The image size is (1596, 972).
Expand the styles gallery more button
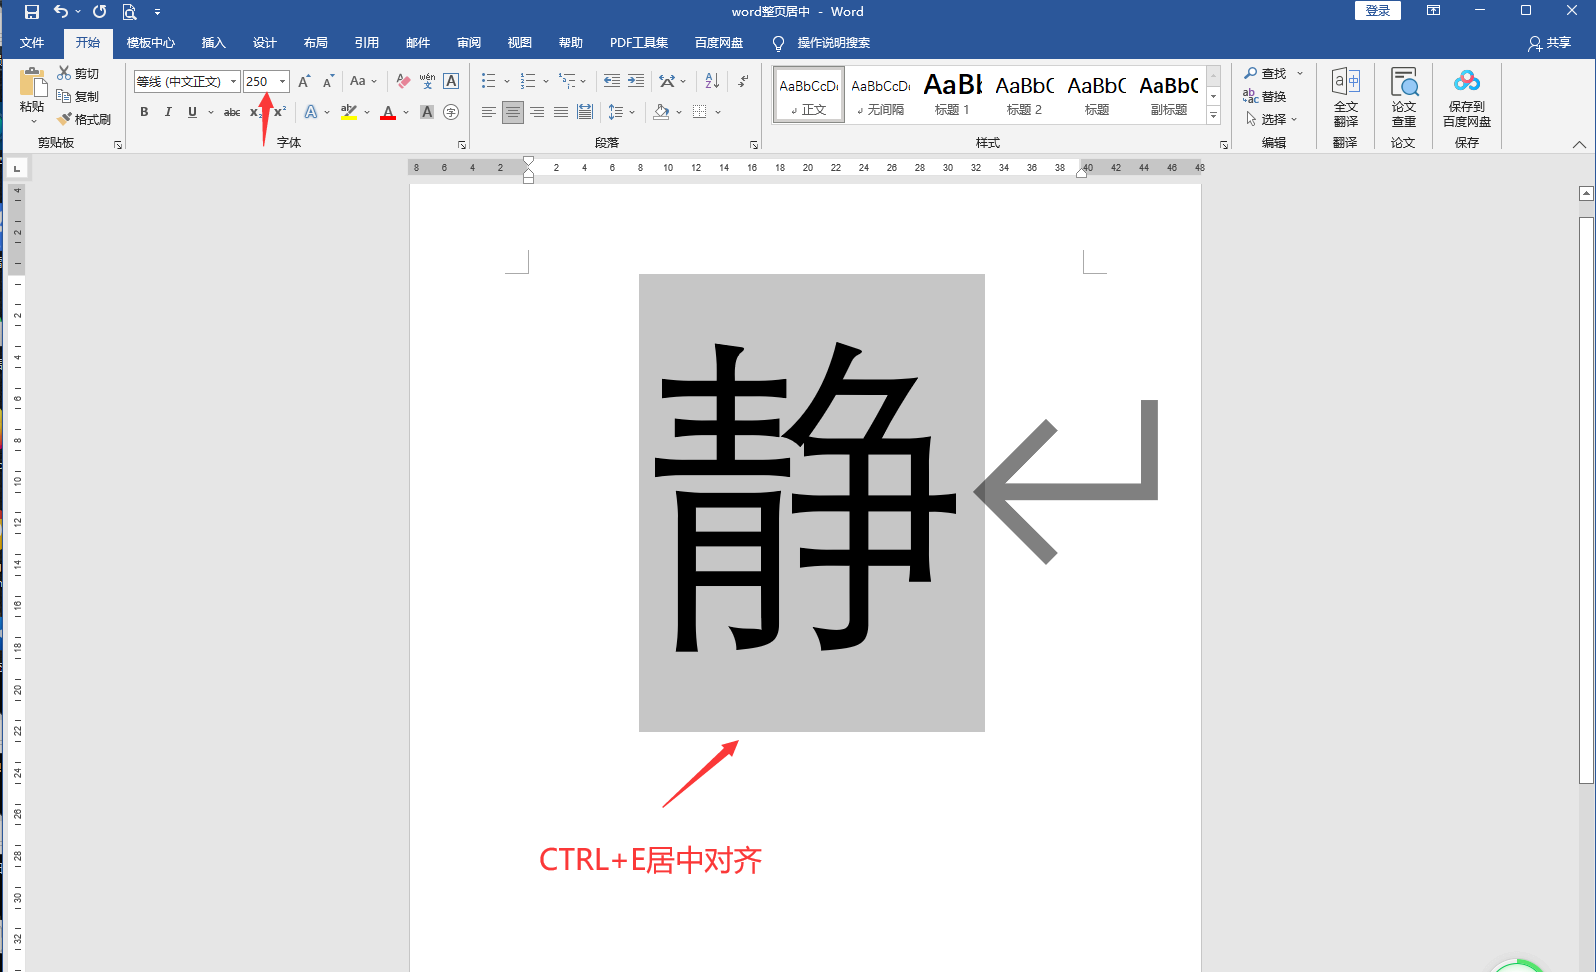pos(1213,116)
